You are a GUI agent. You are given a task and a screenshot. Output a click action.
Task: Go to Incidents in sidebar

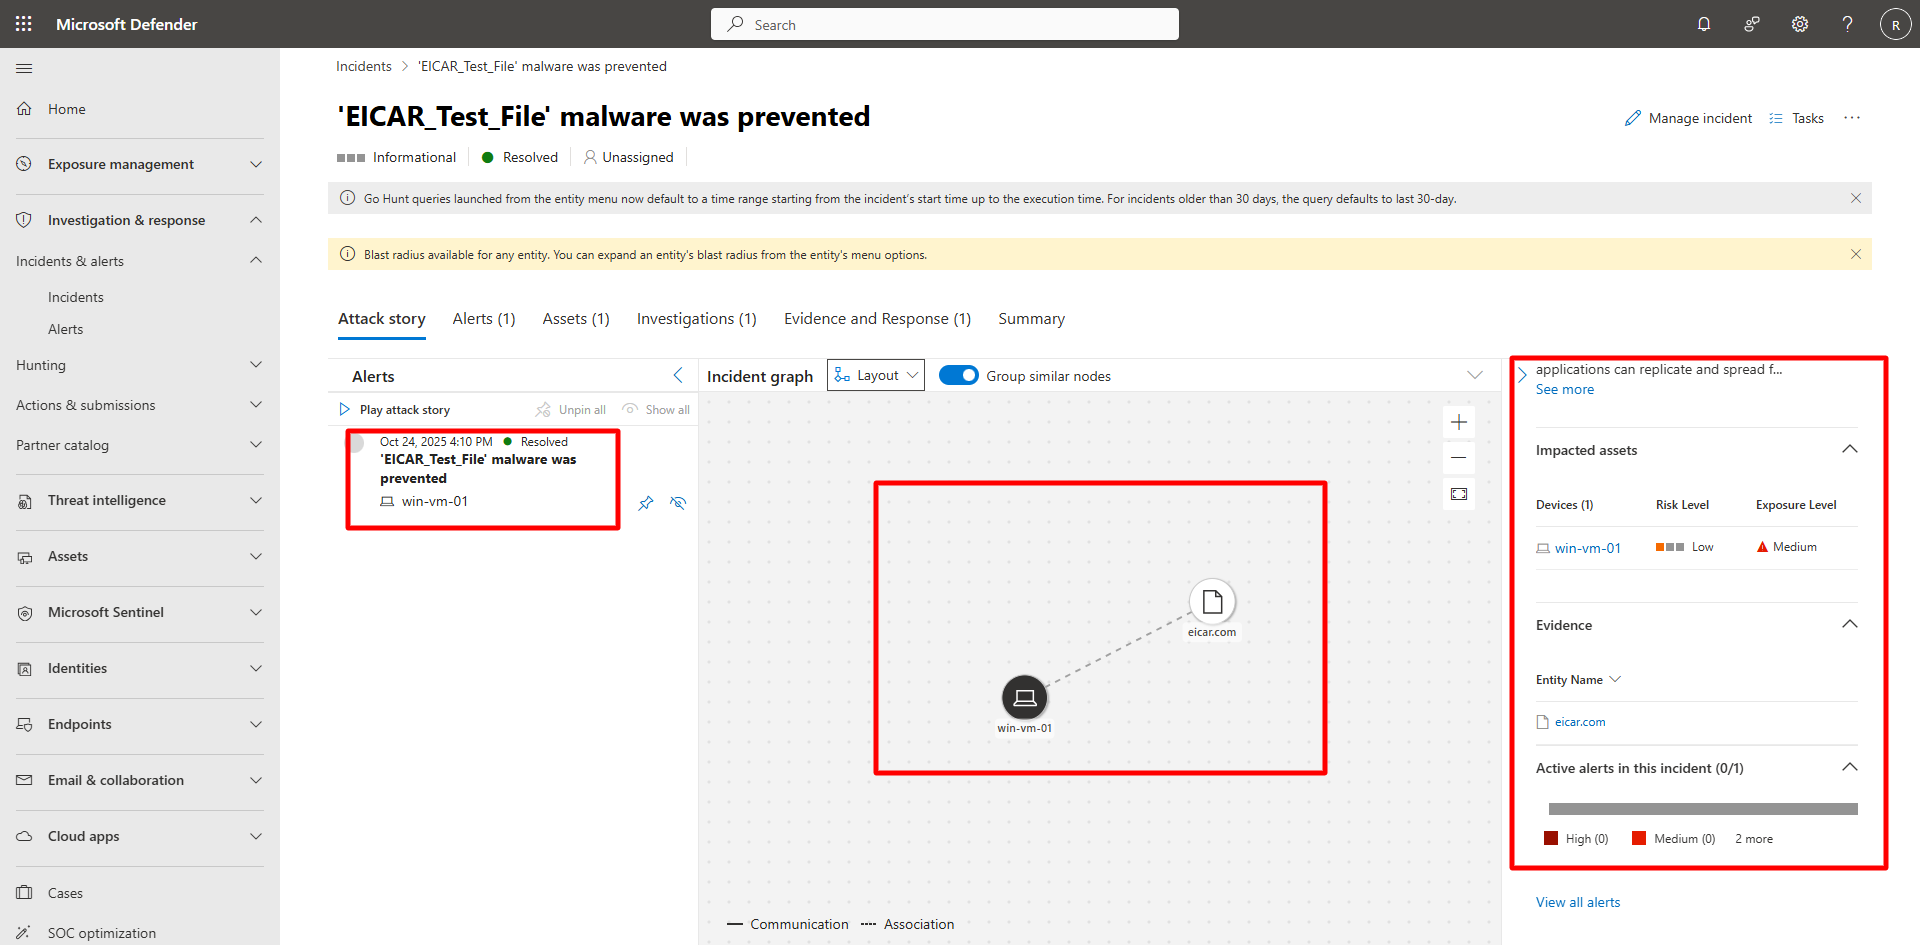[x=76, y=297]
